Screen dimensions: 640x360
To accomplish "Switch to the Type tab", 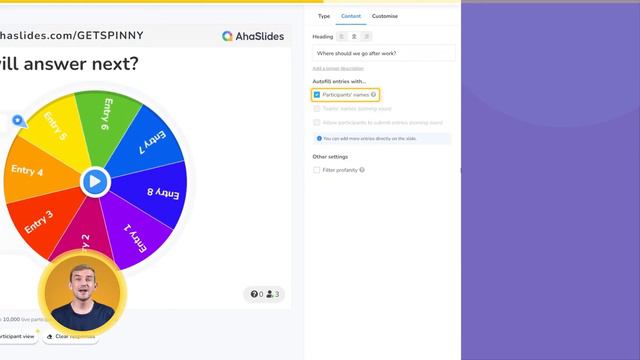I will [x=324, y=16].
